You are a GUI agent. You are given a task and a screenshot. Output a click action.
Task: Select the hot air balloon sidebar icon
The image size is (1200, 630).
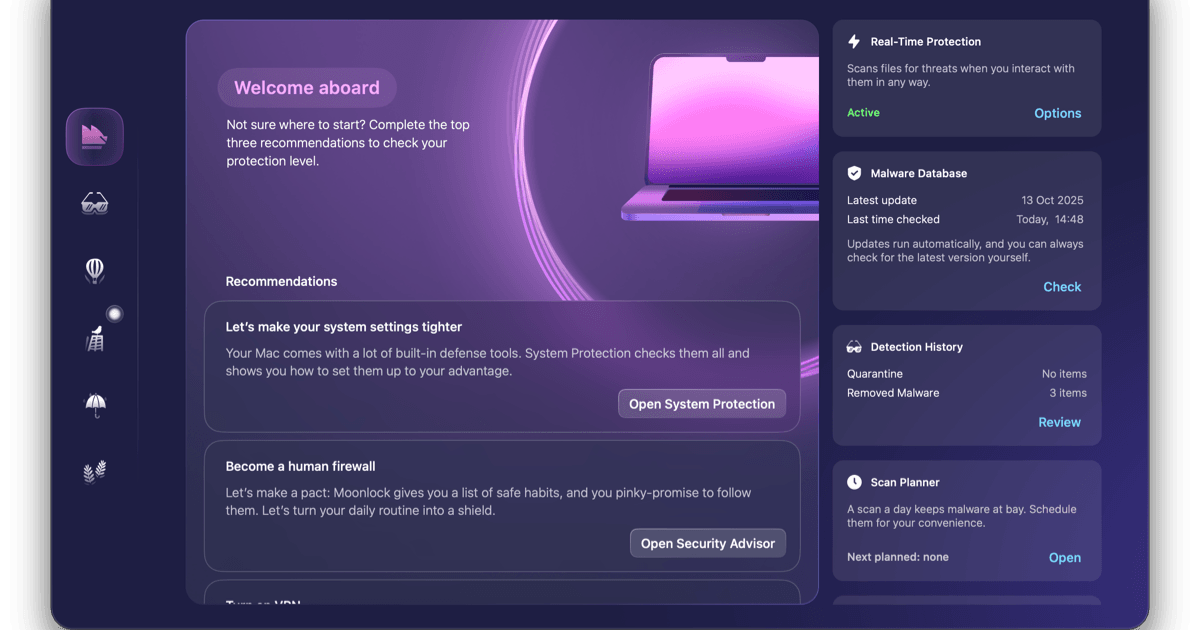[x=95, y=271]
